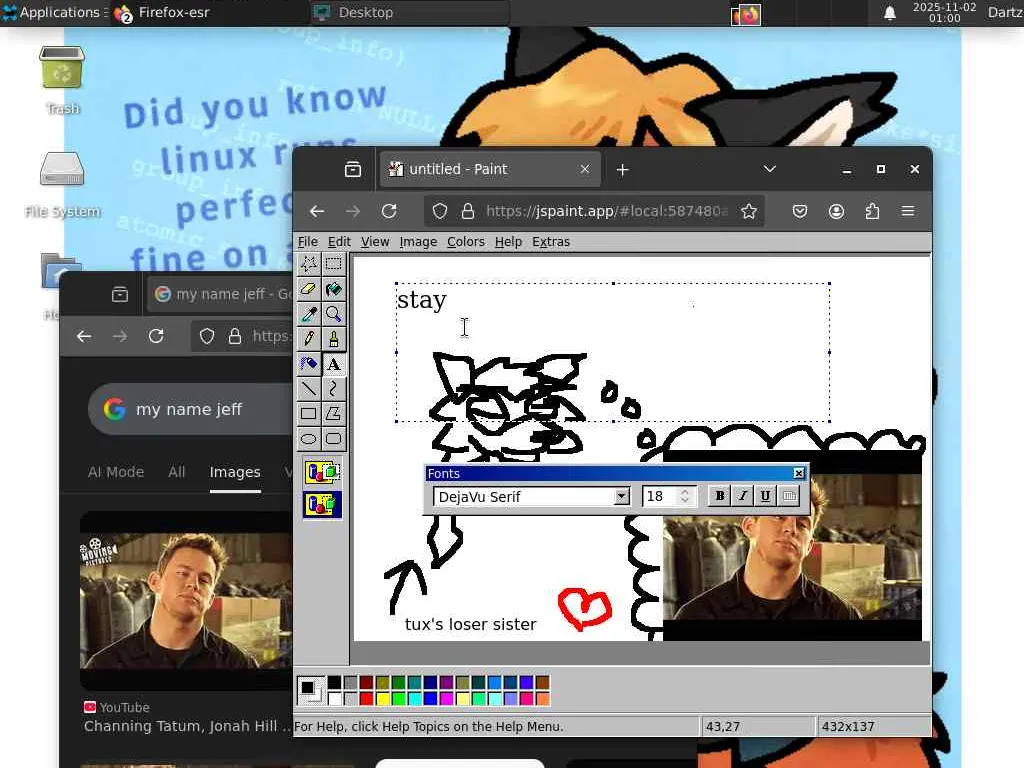This screenshot has width=1024, height=768.
Task: Click the font size field showing 18
Action: (660, 496)
